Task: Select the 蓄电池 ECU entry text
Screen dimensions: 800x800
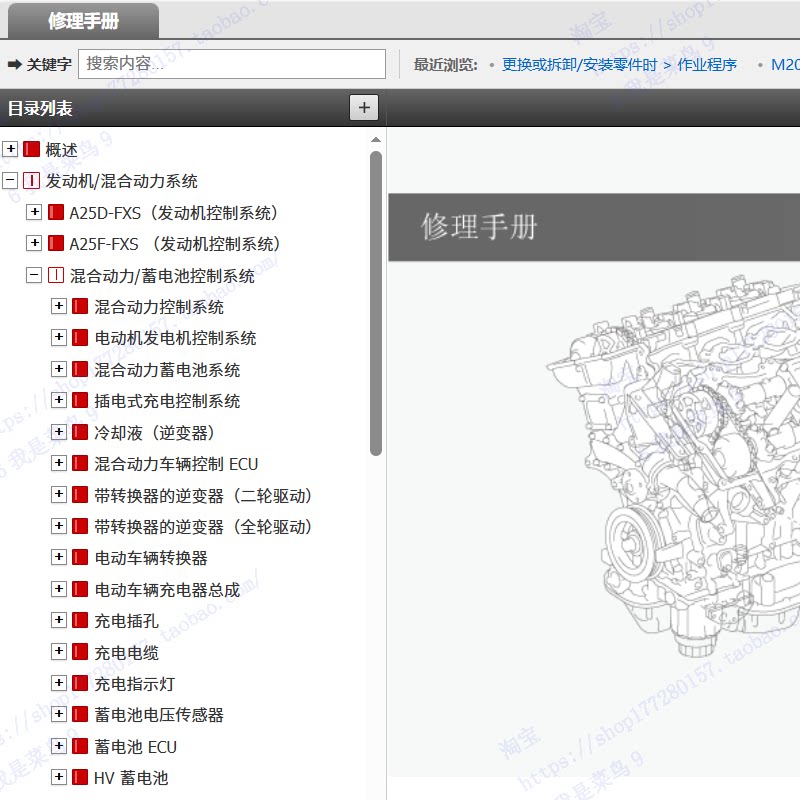Action: [135, 747]
